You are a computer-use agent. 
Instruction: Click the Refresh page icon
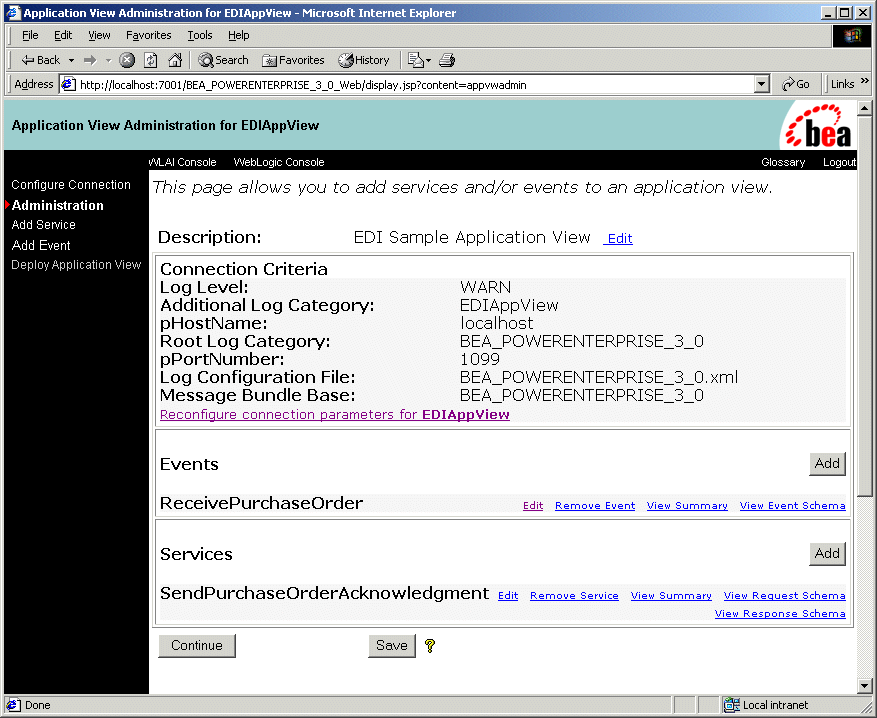point(151,60)
